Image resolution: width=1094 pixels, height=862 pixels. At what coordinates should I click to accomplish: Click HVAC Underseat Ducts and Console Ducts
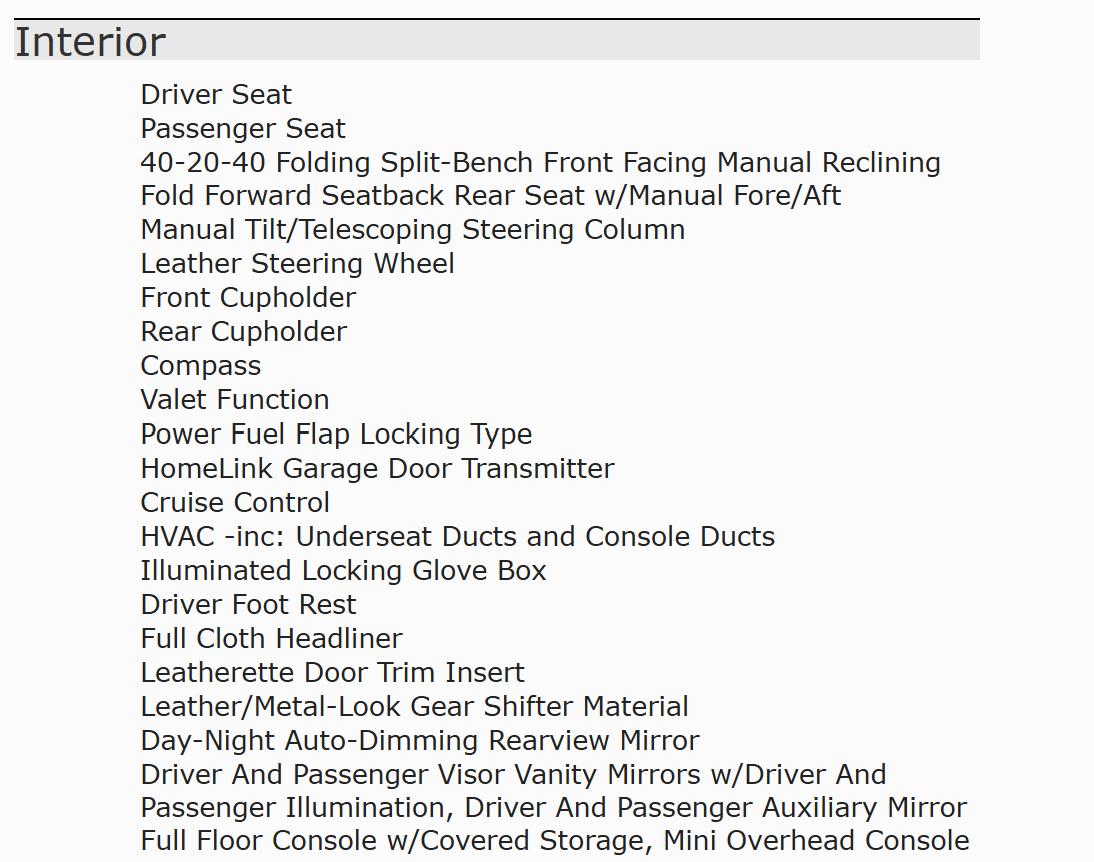pos(458,537)
